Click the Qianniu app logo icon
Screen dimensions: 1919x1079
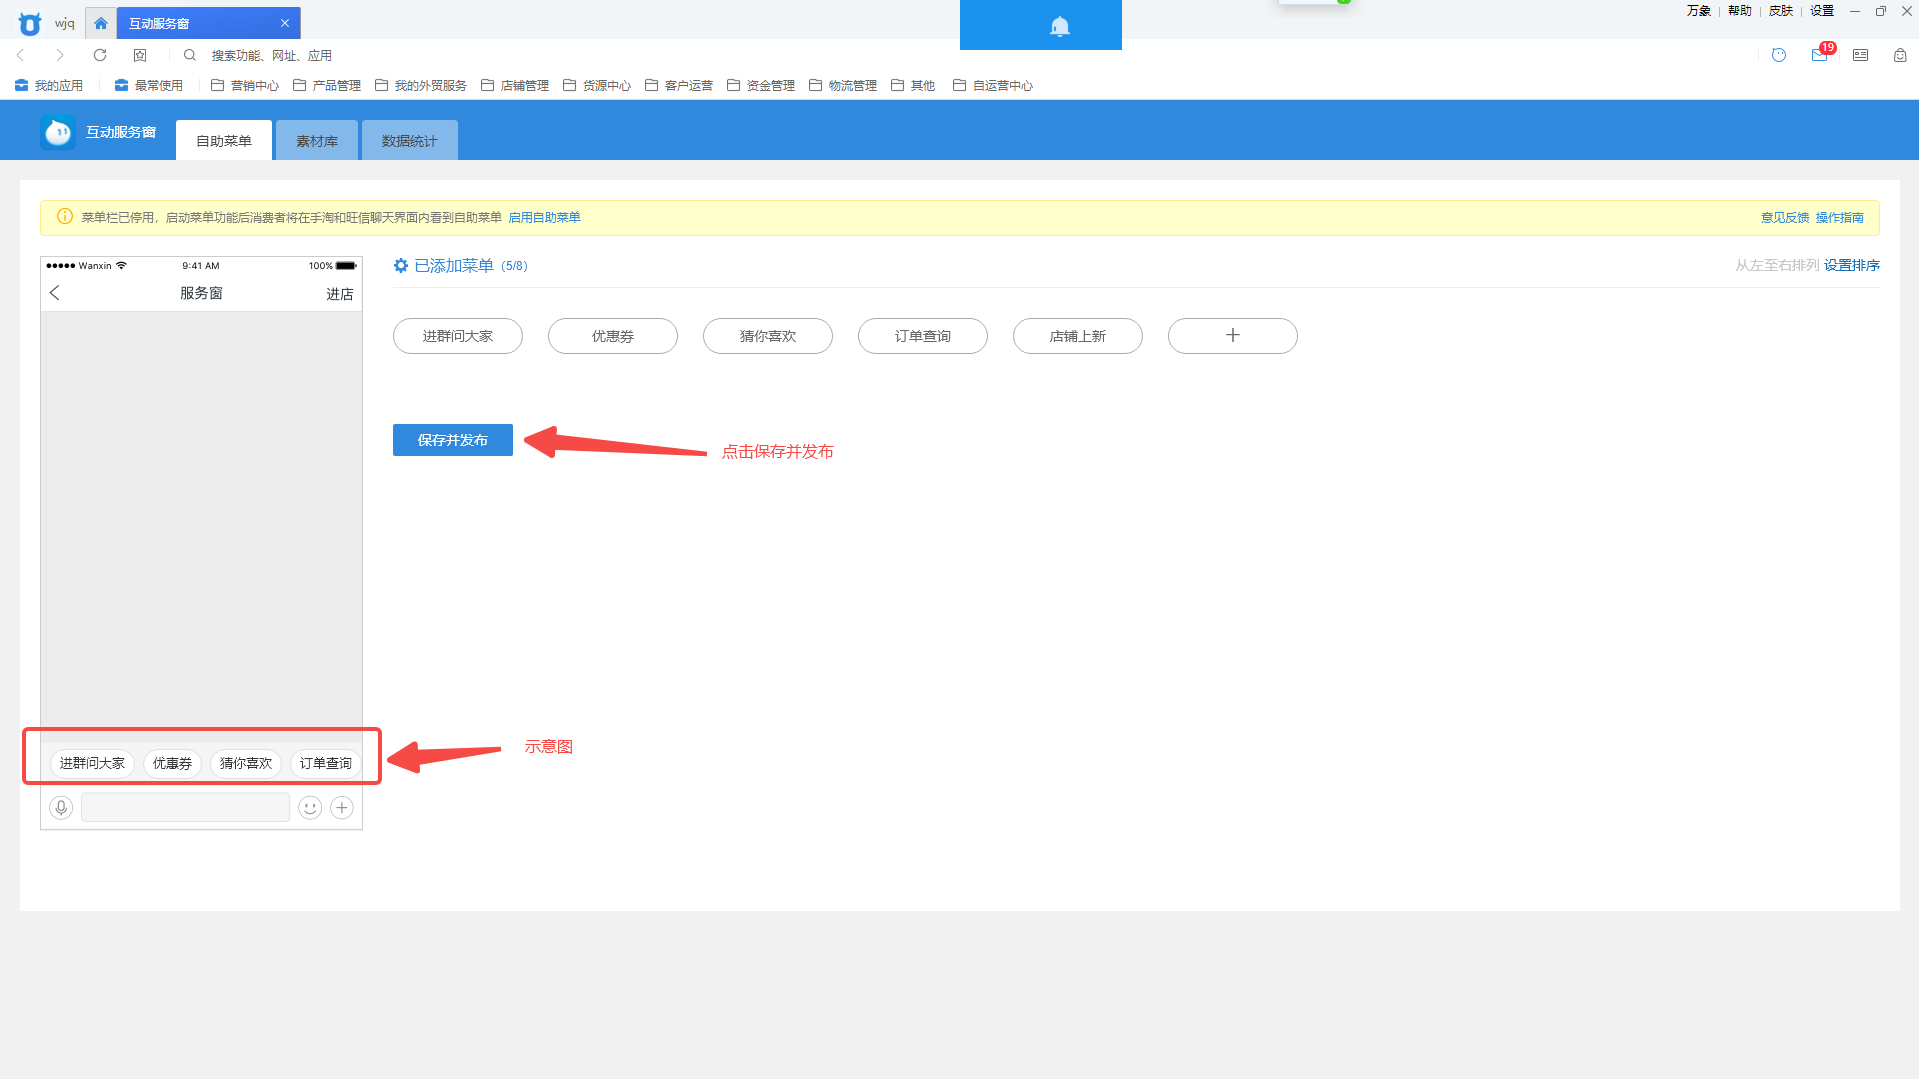pos(30,23)
